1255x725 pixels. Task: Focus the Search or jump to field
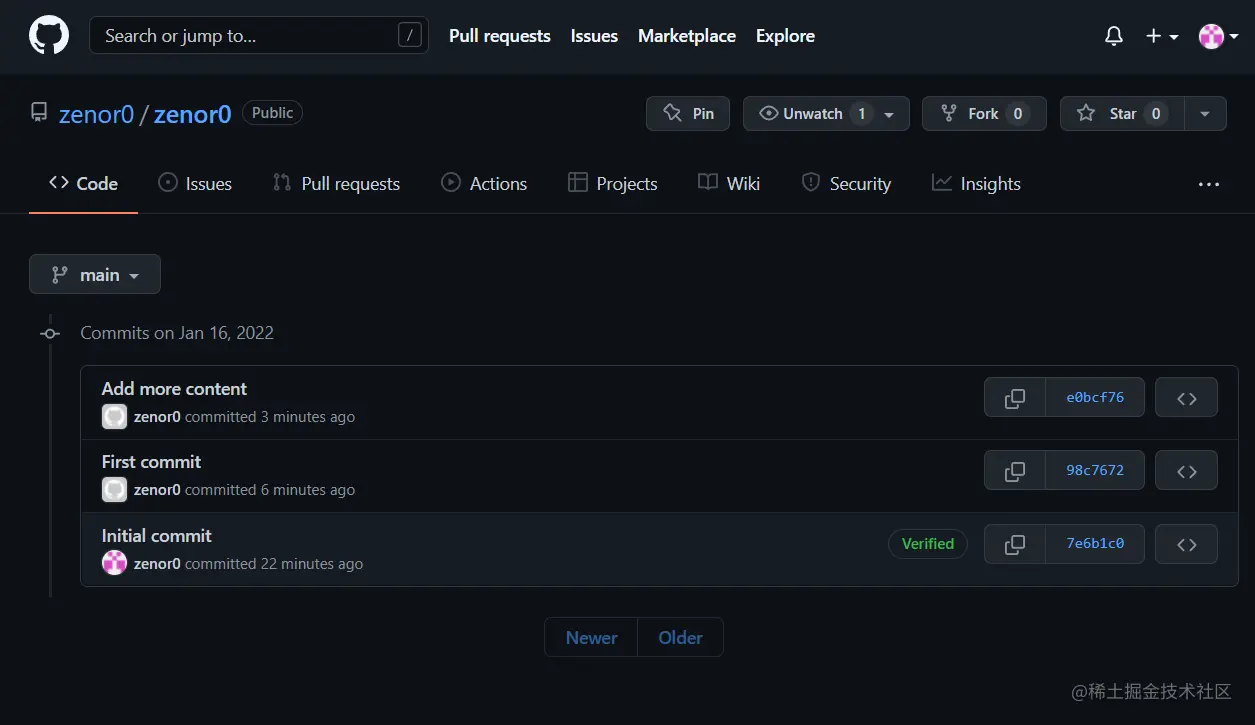[258, 36]
